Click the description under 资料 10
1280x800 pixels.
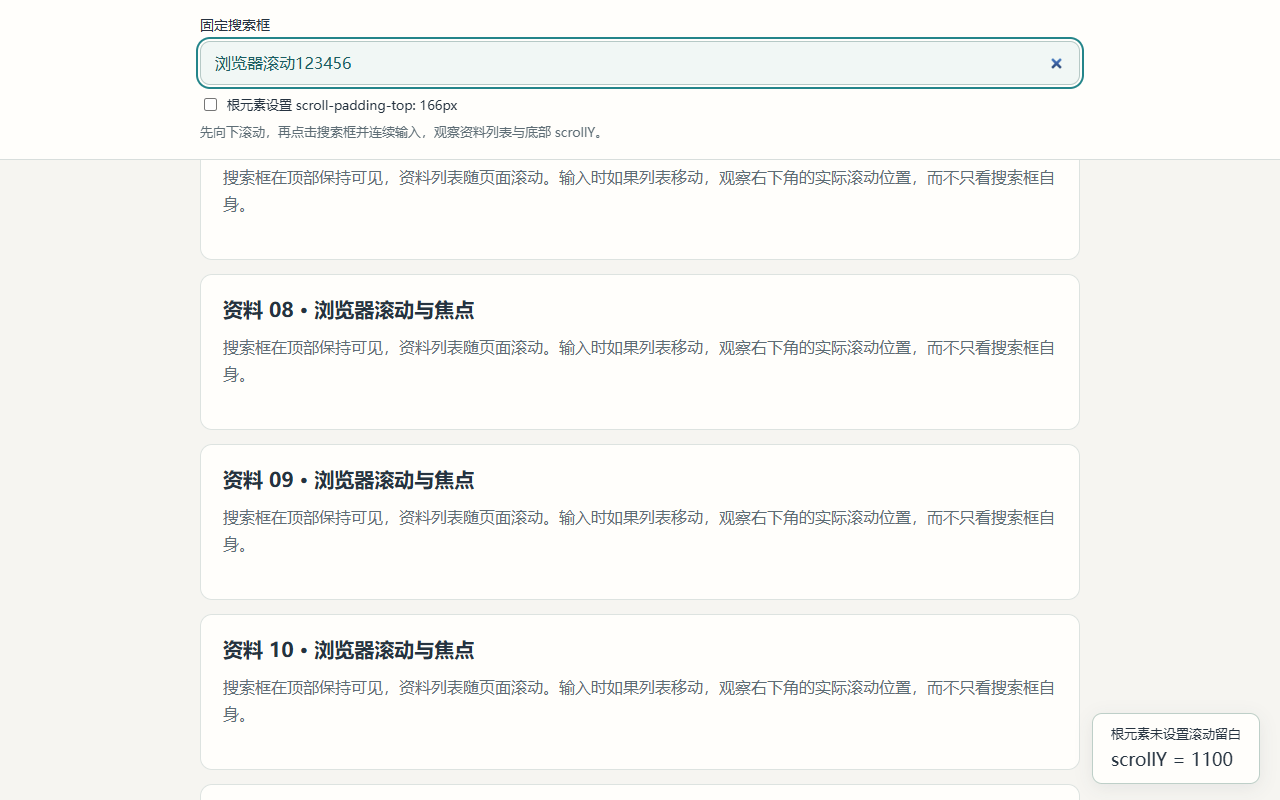point(639,701)
